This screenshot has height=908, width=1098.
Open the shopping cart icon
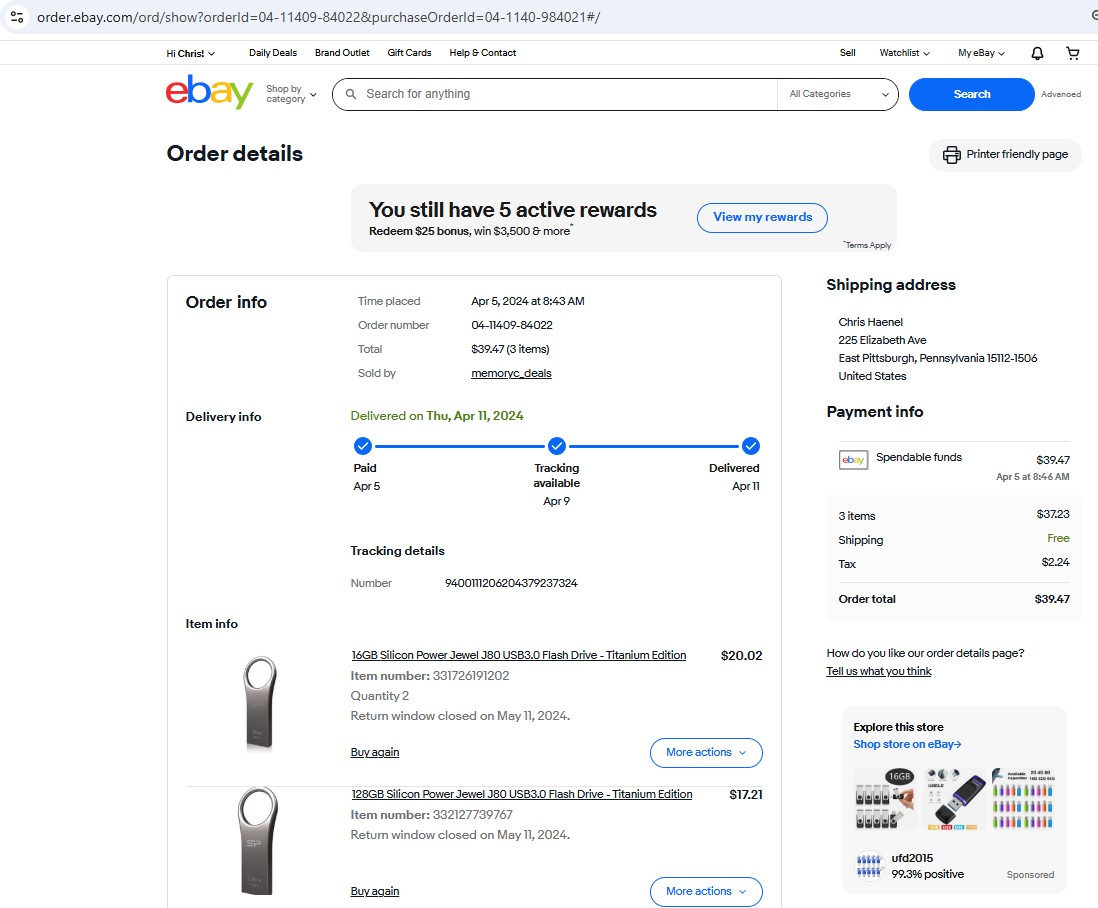pos(1073,53)
